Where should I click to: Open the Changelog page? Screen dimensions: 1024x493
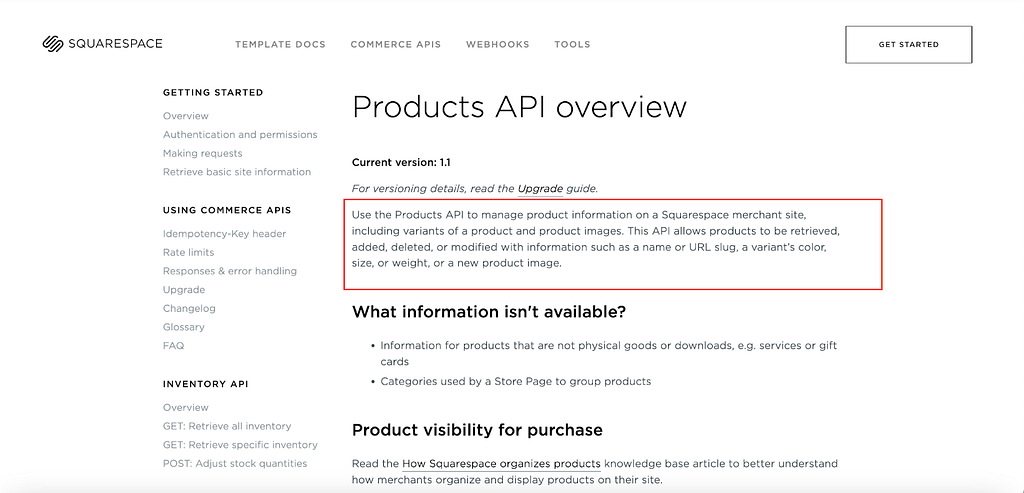(x=189, y=308)
